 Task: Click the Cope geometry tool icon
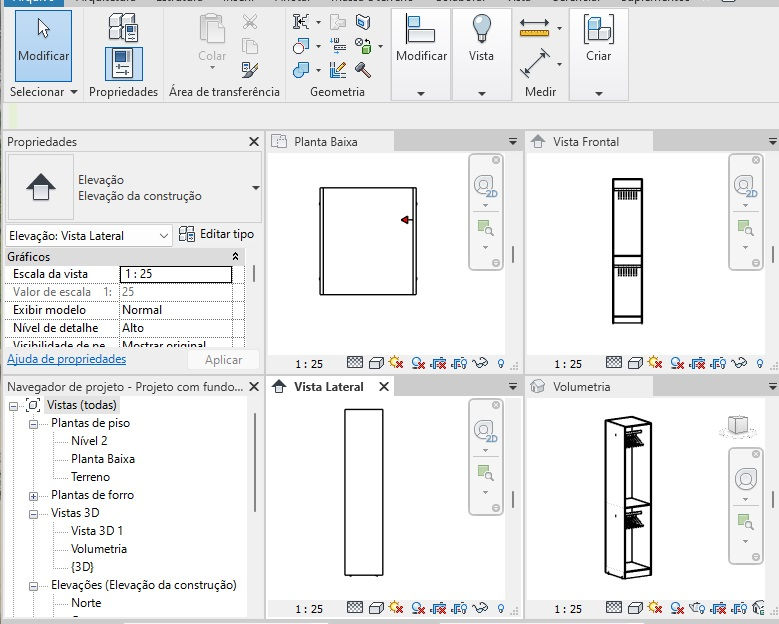300,22
